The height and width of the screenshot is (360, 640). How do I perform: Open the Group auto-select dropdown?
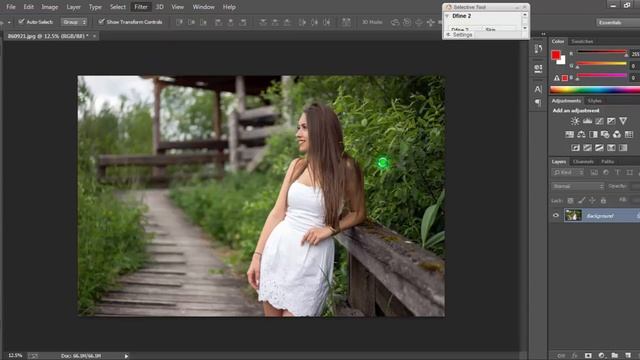coord(74,22)
